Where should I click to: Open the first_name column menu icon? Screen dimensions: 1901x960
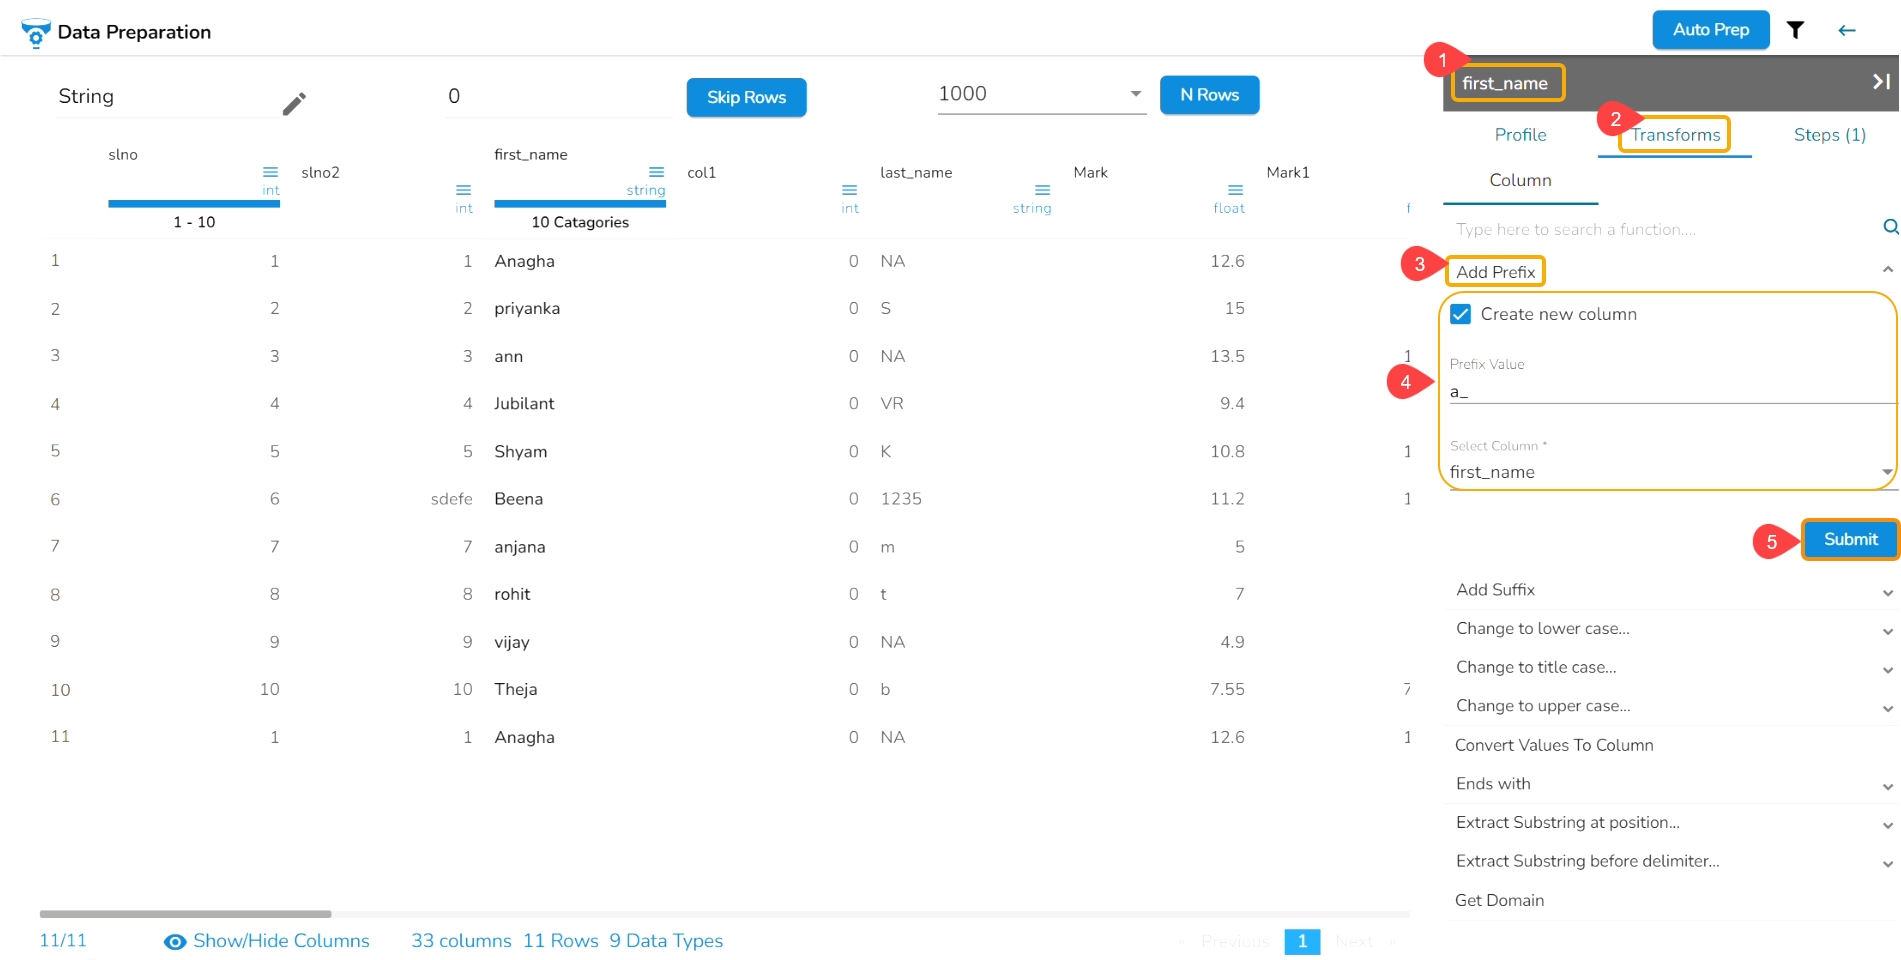(656, 172)
